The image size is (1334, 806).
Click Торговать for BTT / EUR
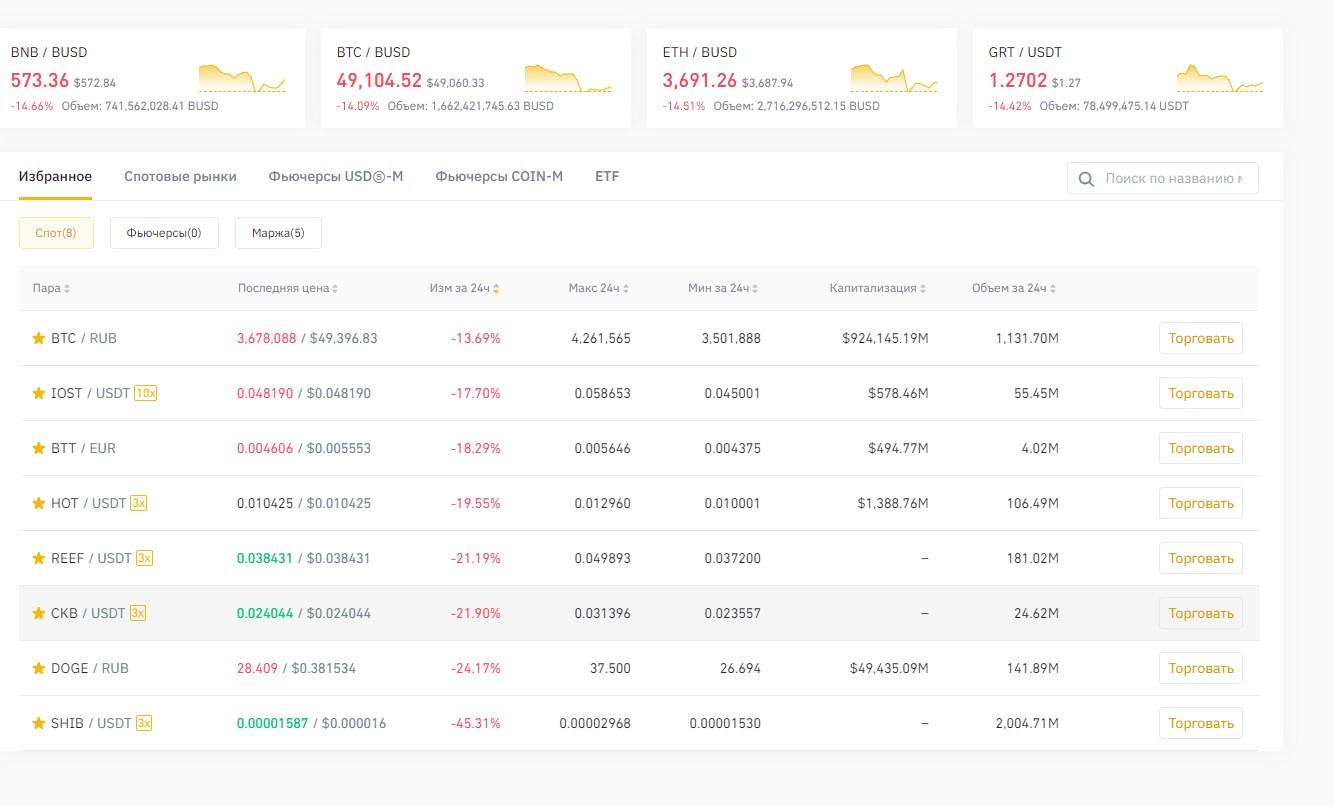1201,448
